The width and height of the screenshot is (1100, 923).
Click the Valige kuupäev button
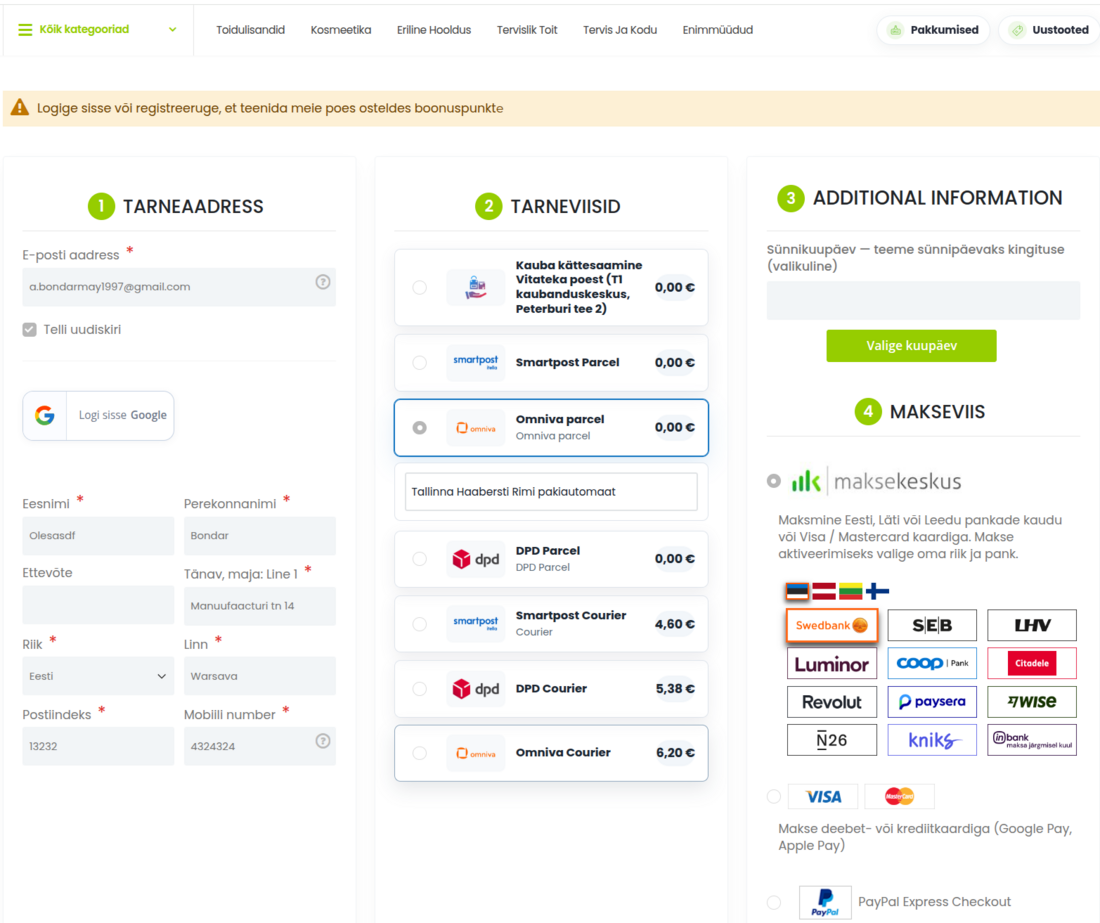click(x=911, y=346)
